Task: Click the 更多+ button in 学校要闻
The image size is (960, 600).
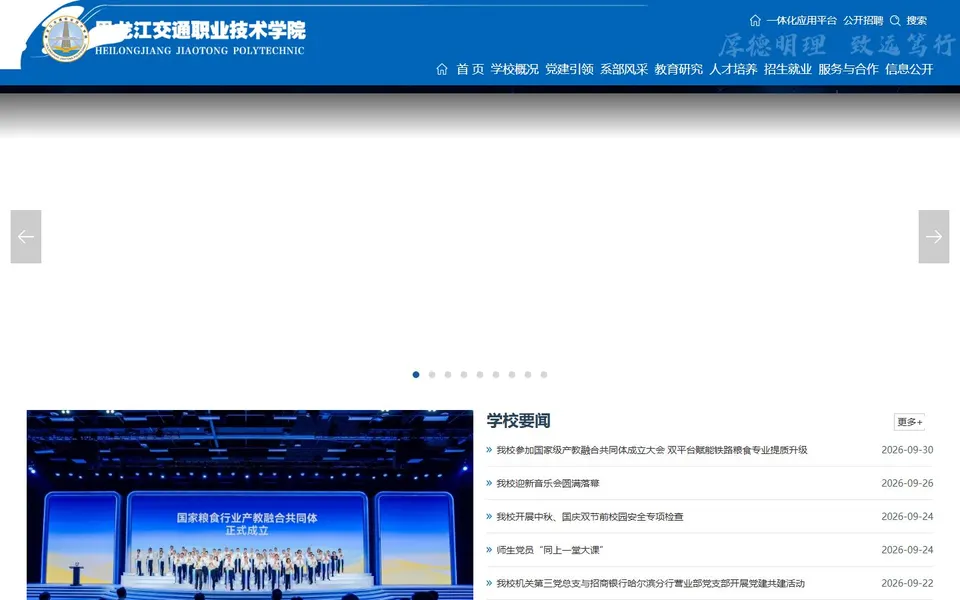Action: 909,422
